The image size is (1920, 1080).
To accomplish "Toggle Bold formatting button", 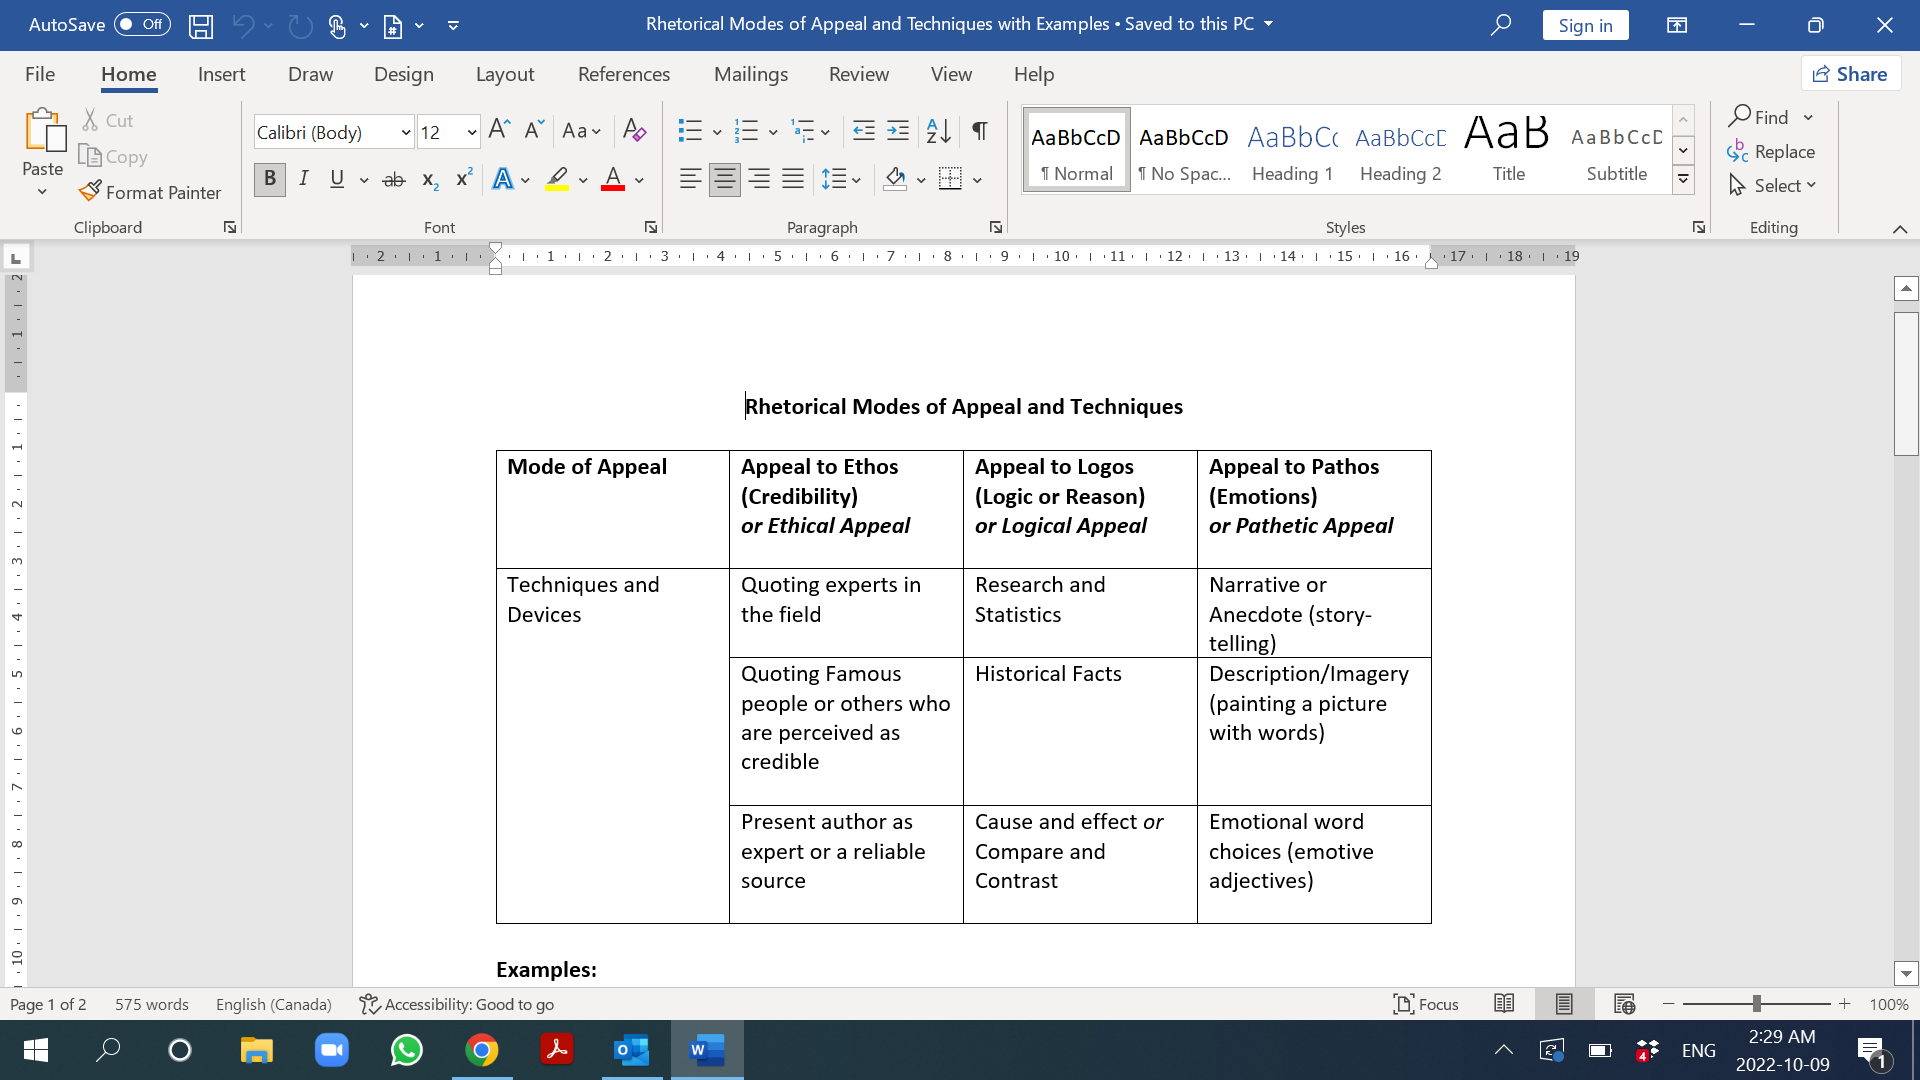I will tap(269, 179).
